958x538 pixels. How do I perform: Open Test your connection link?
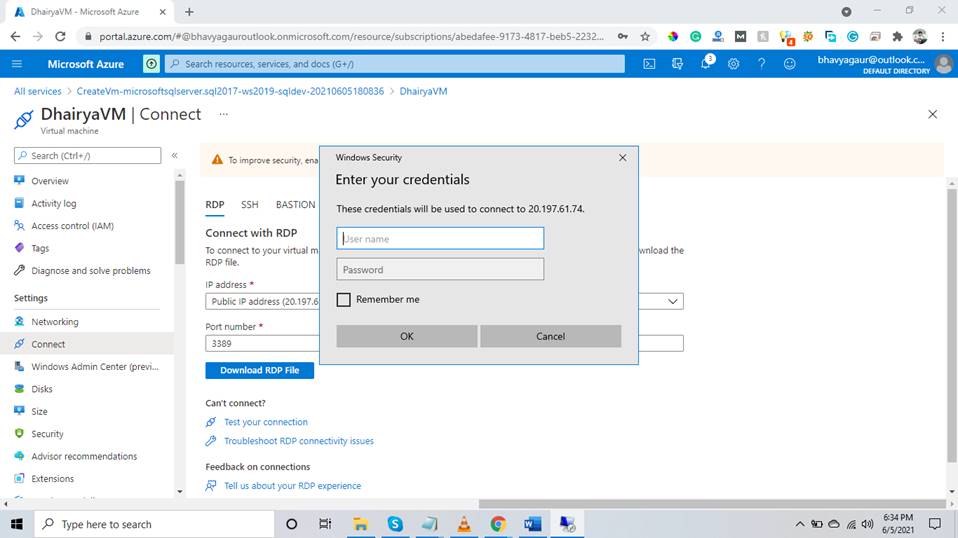point(266,422)
